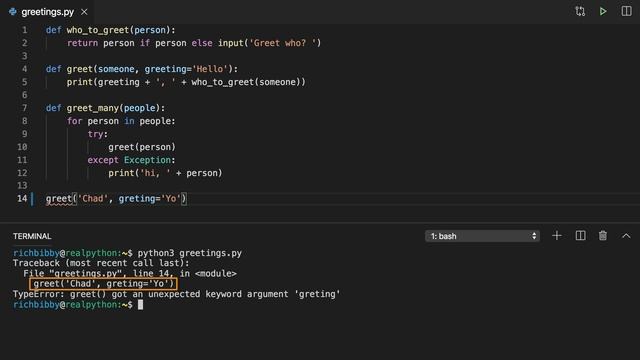Click line number 7 in gutter
The width and height of the screenshot is (640, 360).
click(x=24, y=108)
